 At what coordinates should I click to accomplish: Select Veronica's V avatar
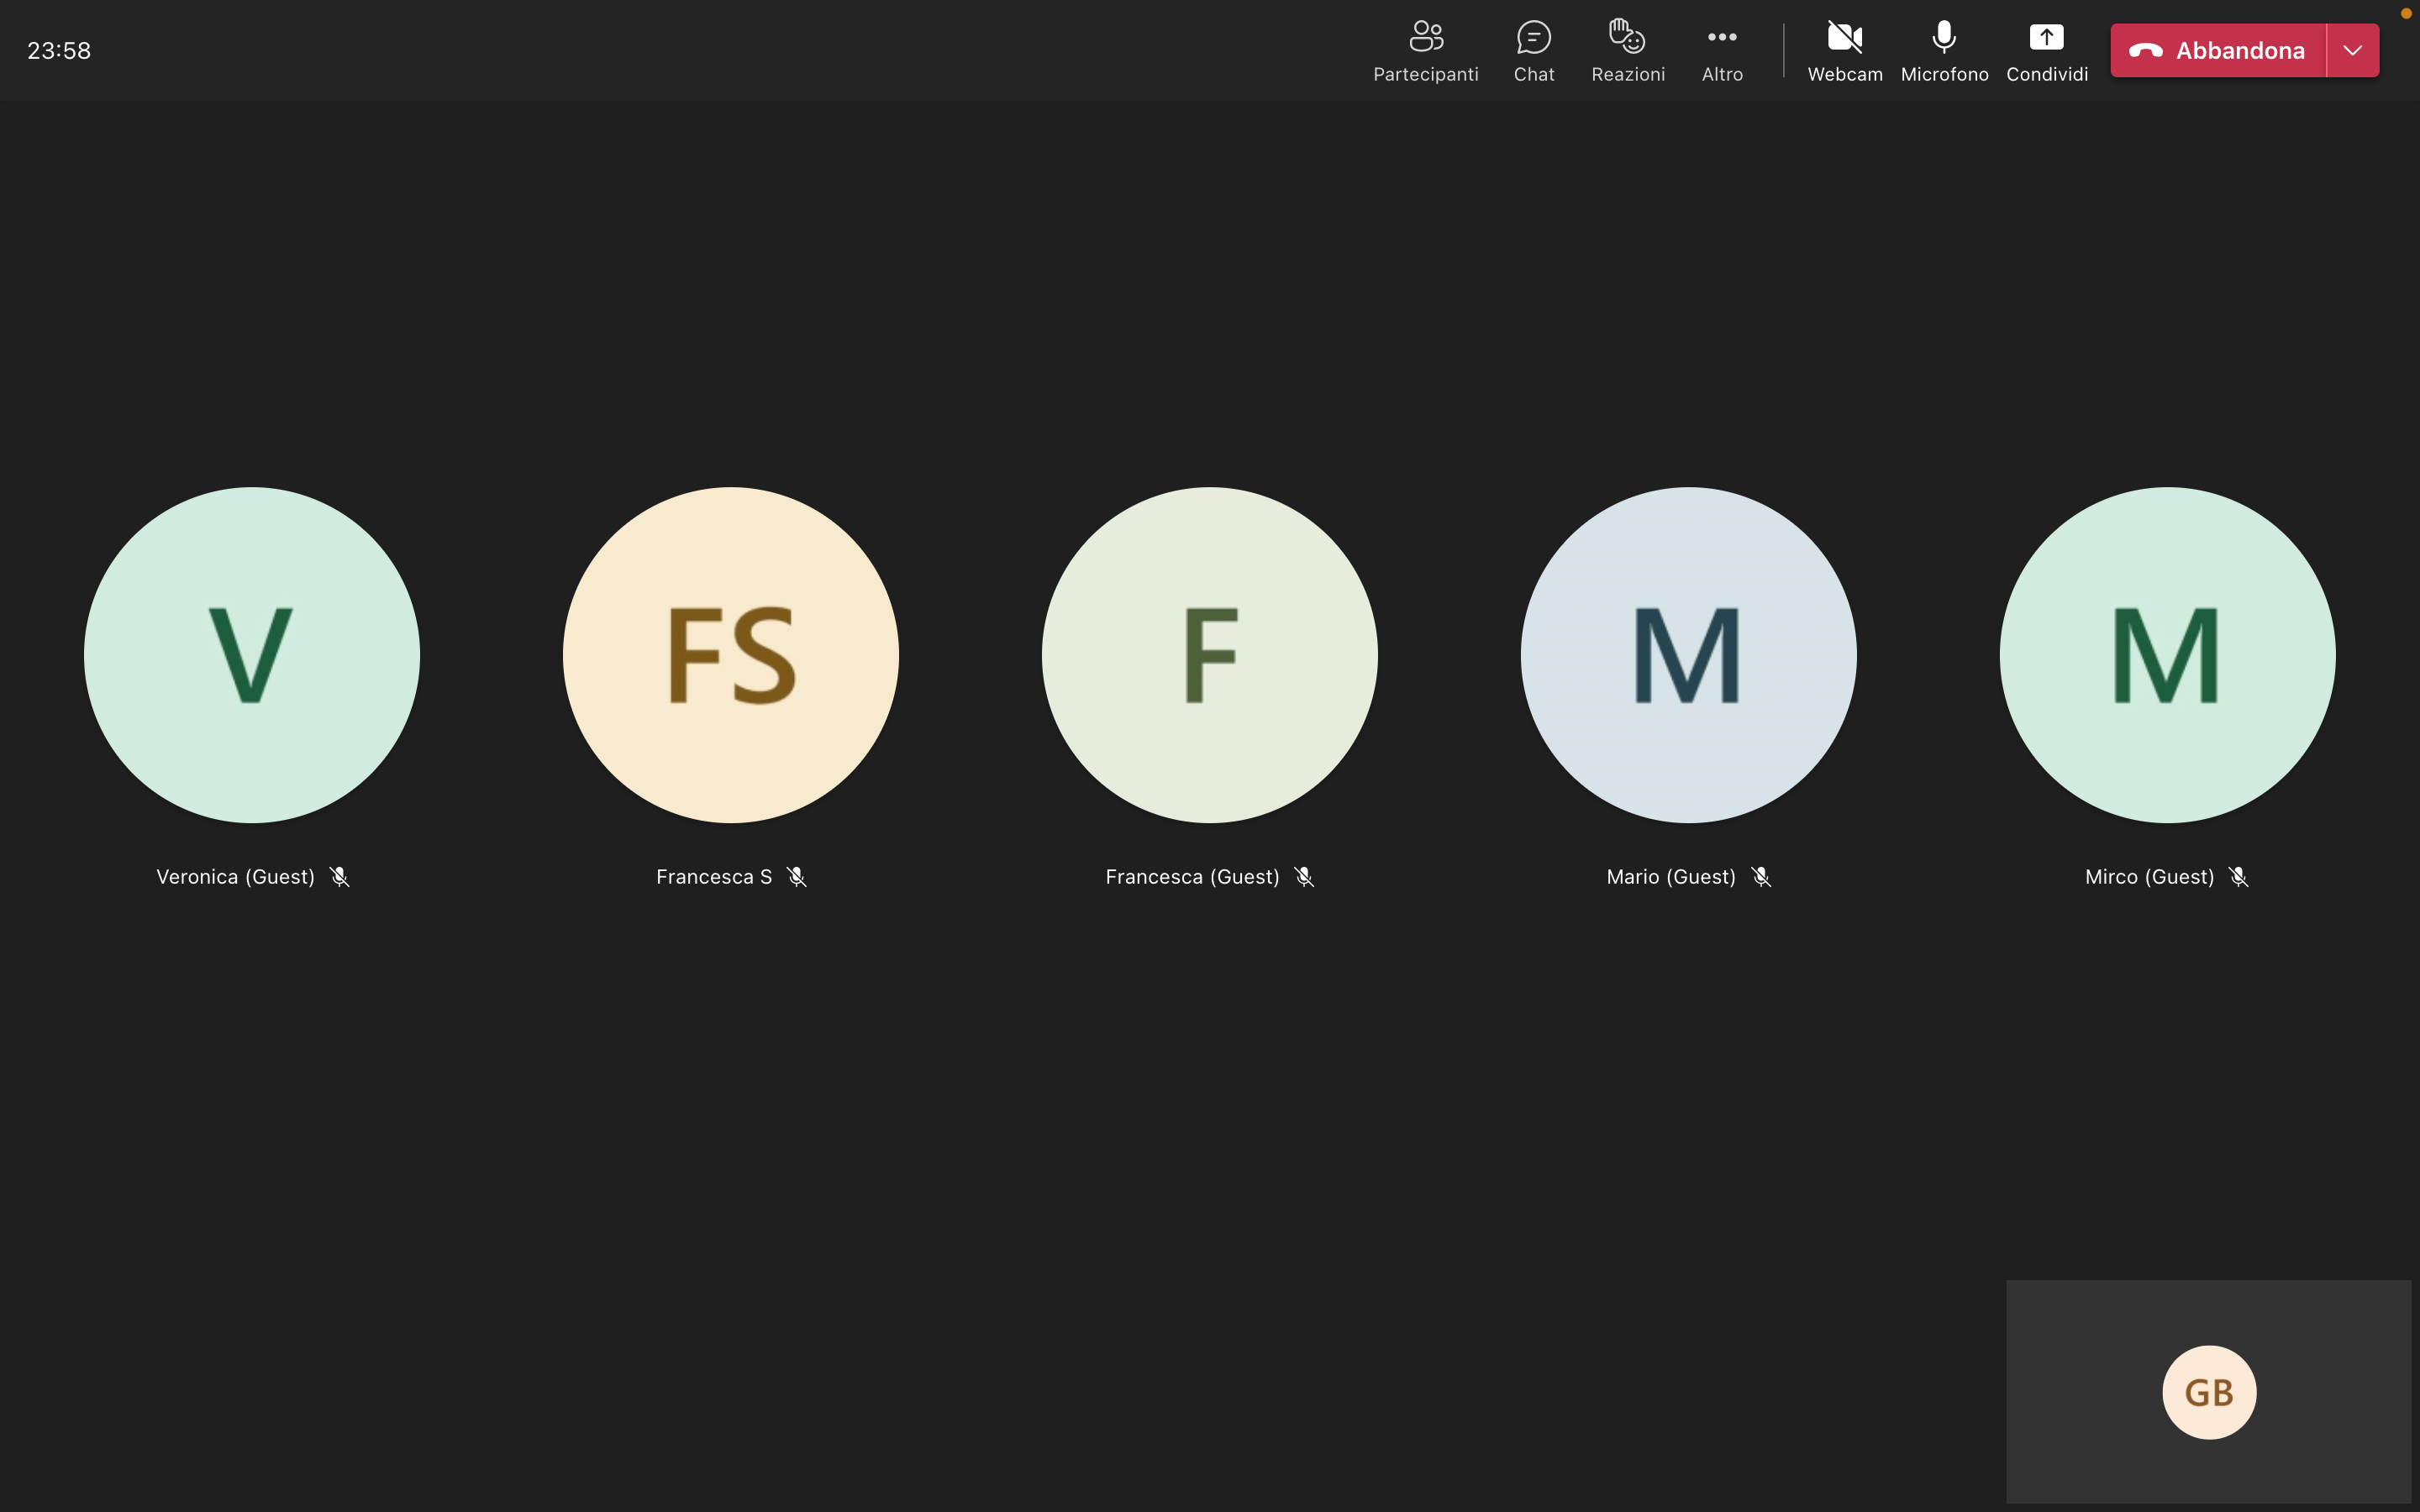(x=252, y=655)
